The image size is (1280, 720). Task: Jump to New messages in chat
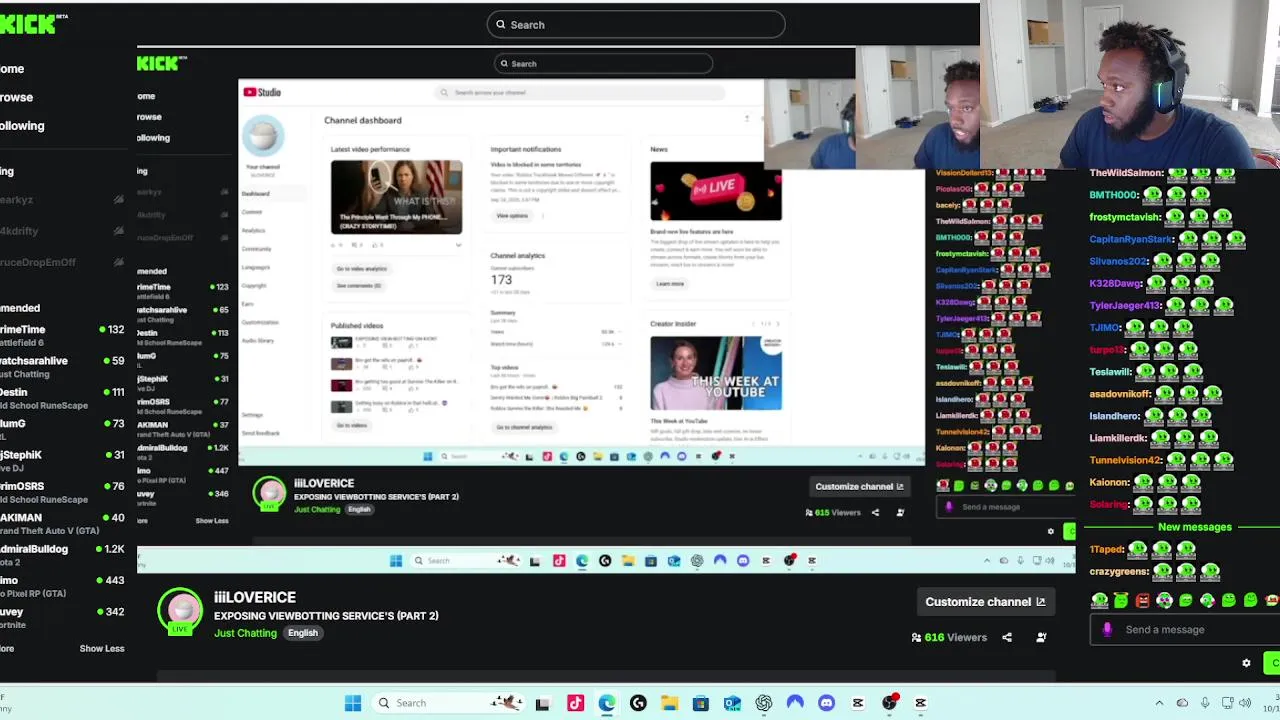(x=1195, y=527)
